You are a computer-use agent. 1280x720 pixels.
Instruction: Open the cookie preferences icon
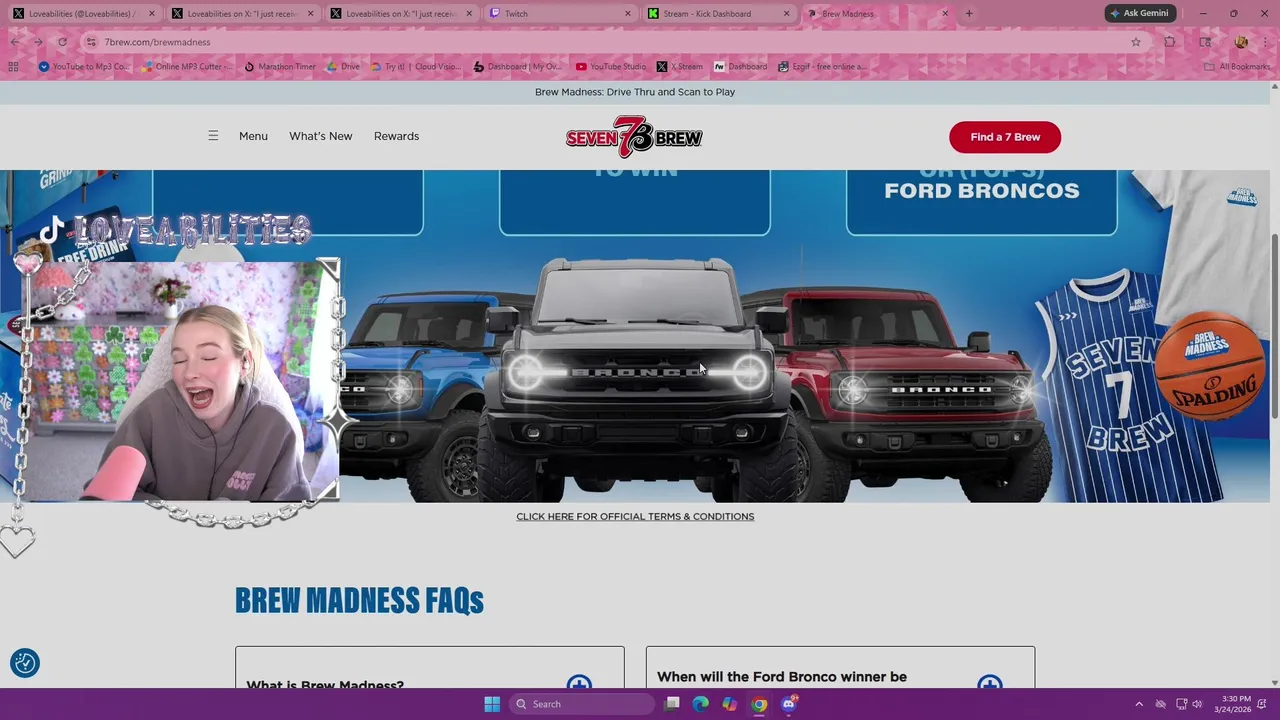pyautogui.click(x=25, y=663)
